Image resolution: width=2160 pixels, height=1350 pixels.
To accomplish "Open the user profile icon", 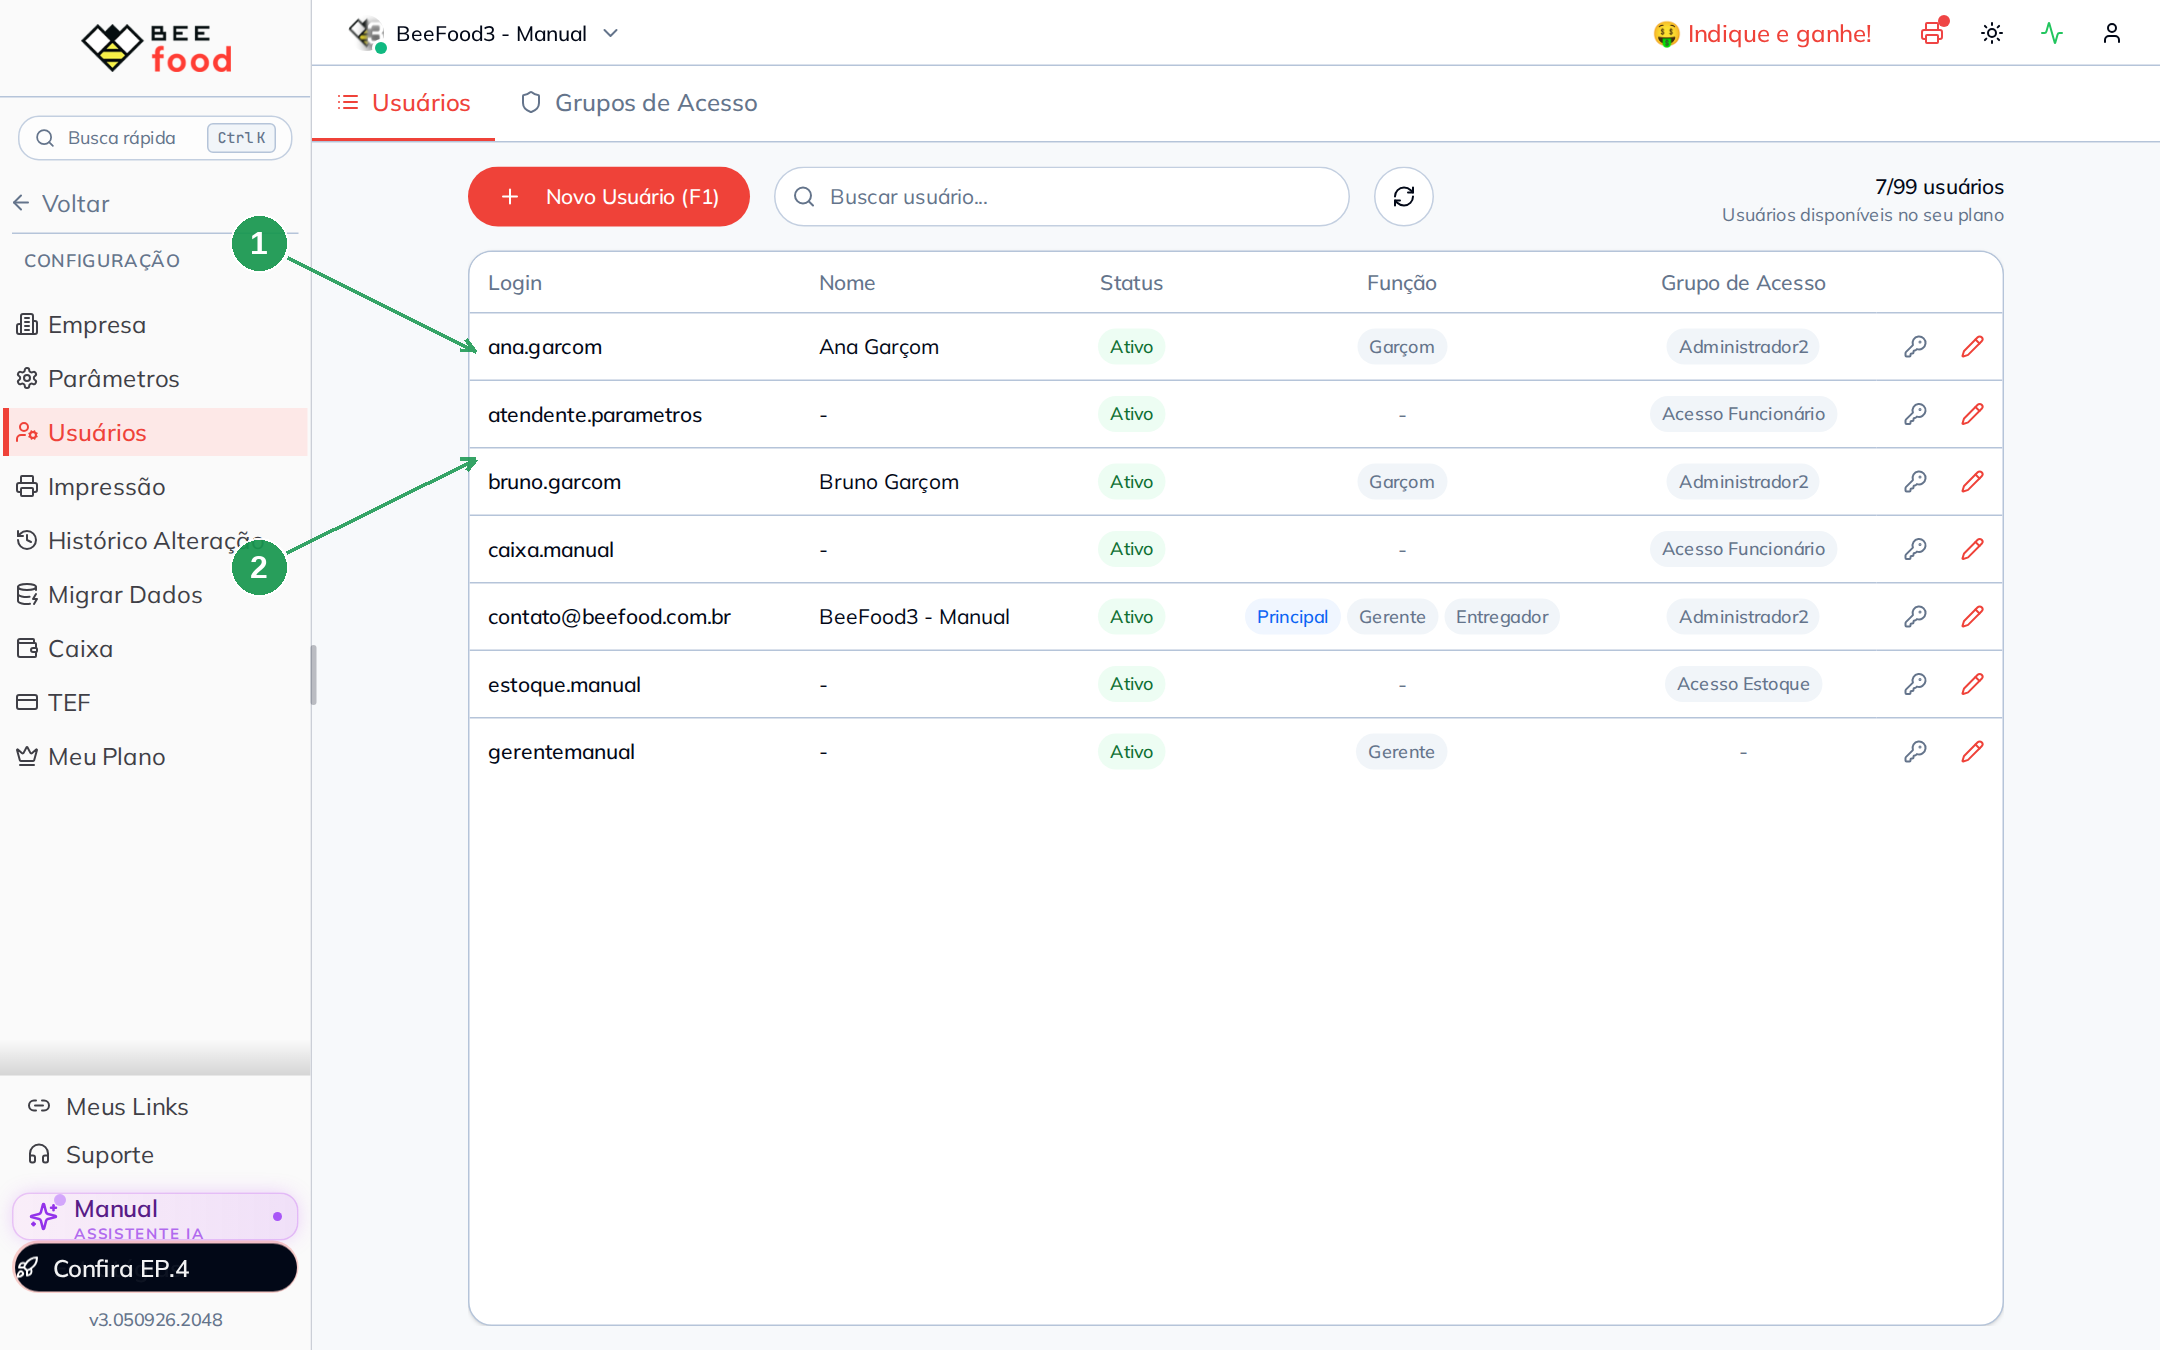I will (2112, 33).
